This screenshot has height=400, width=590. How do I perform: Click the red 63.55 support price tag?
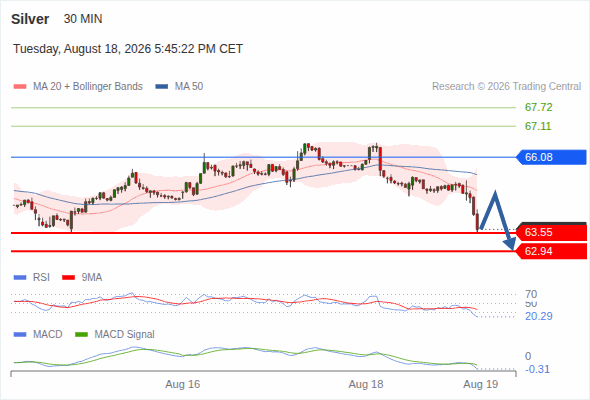coord(550,232)
